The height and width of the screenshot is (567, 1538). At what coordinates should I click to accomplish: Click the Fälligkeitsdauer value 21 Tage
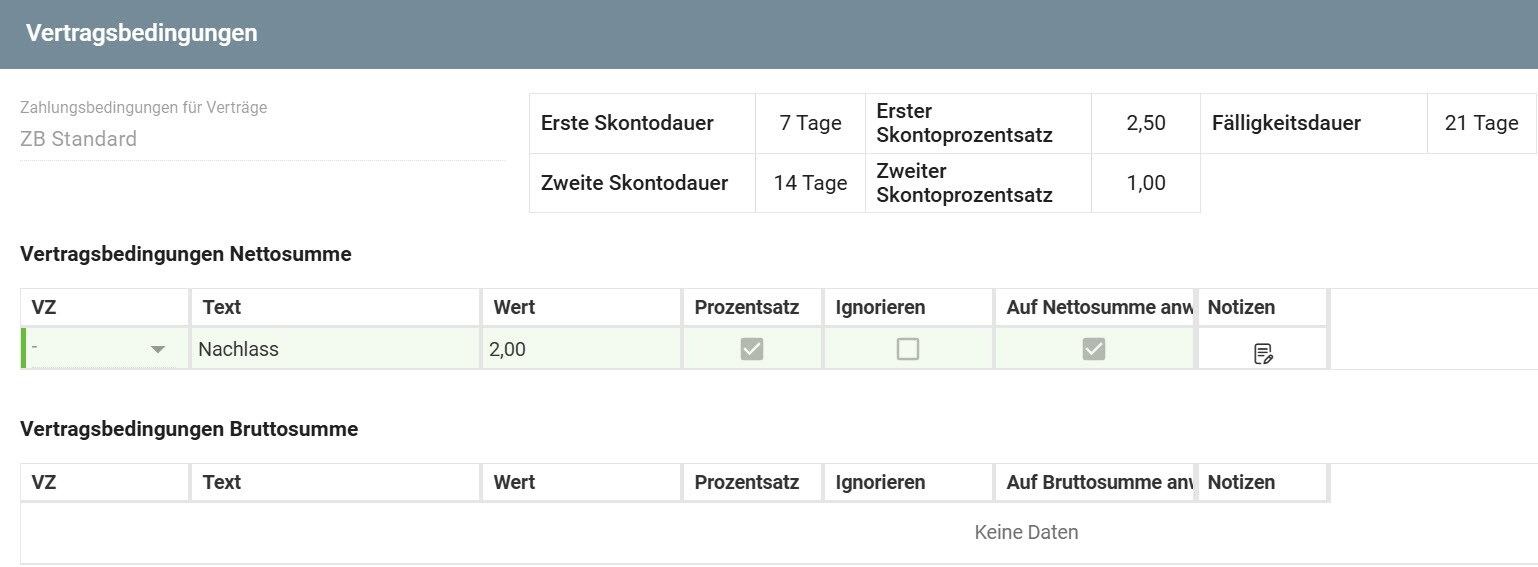click(1481, 123)
